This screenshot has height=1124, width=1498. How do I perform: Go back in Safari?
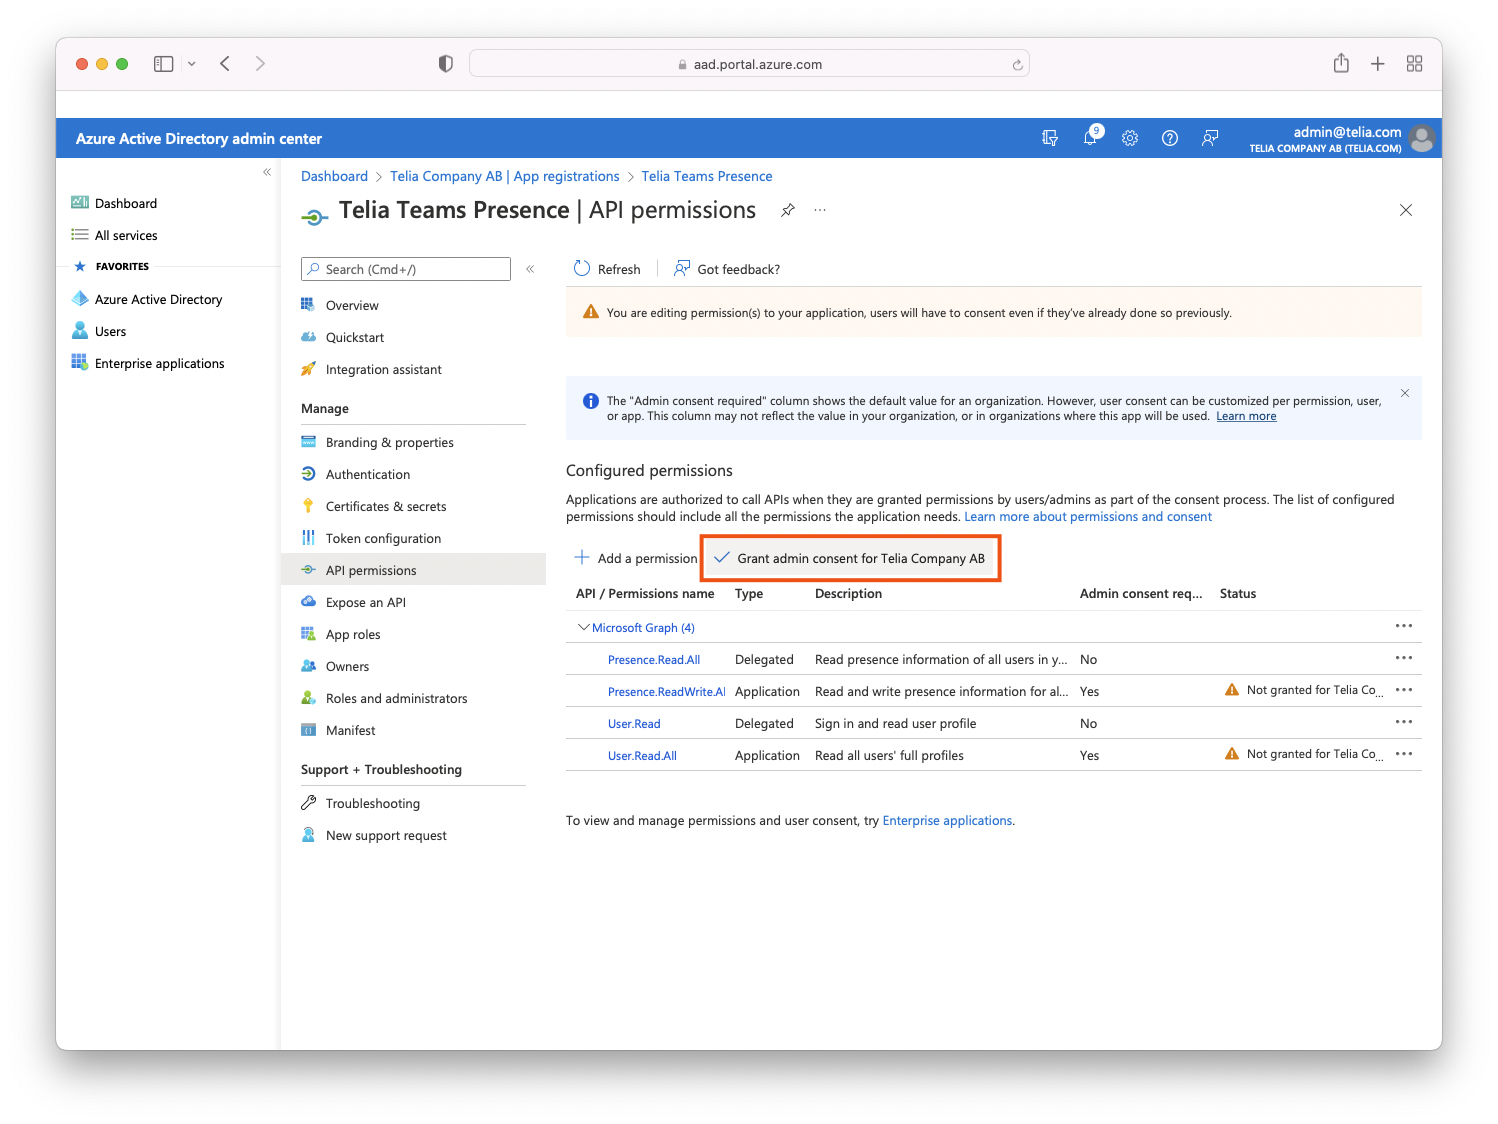tap(225, 64)
